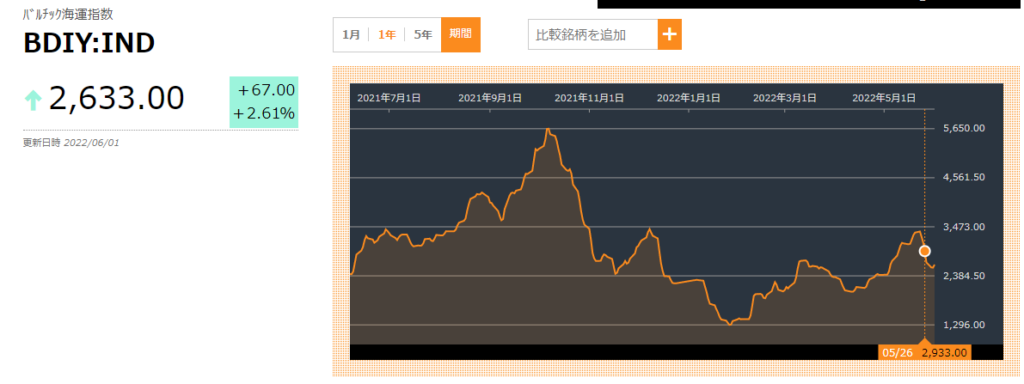Click the green up-arrow icon beside price

click(x=33, y=100)
